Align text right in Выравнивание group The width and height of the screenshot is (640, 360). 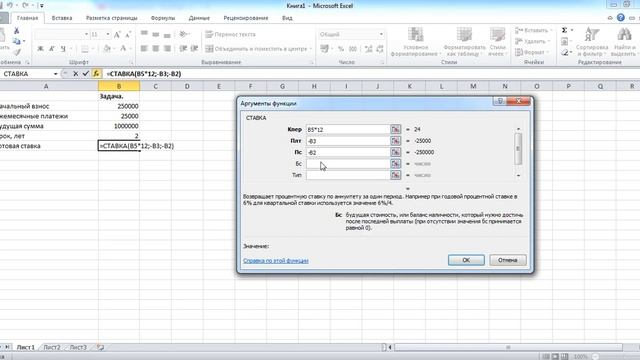point(167,49)
